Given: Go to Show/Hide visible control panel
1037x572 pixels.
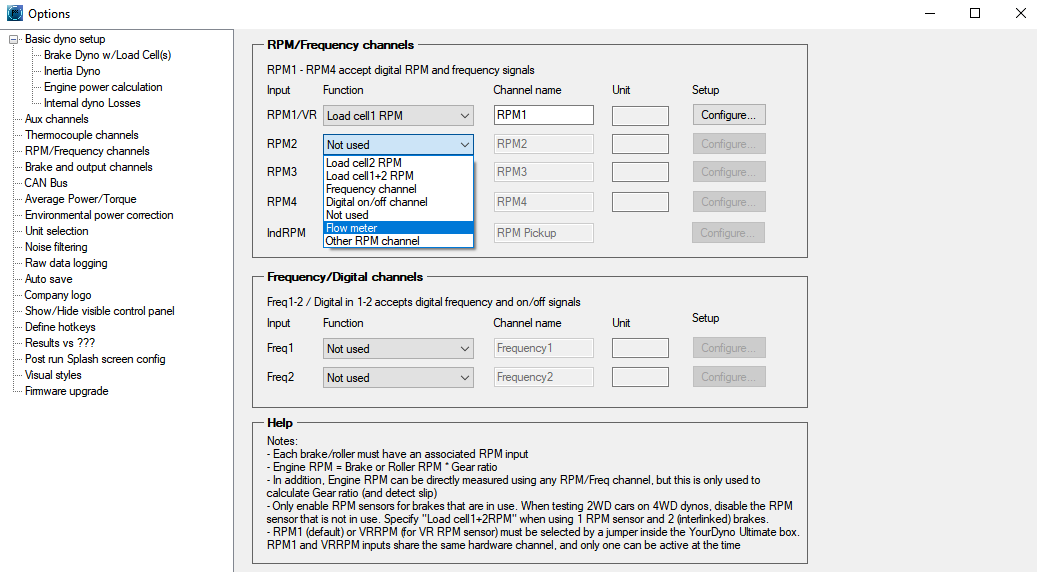Looking at the screenshot, I should click(100, 311).
